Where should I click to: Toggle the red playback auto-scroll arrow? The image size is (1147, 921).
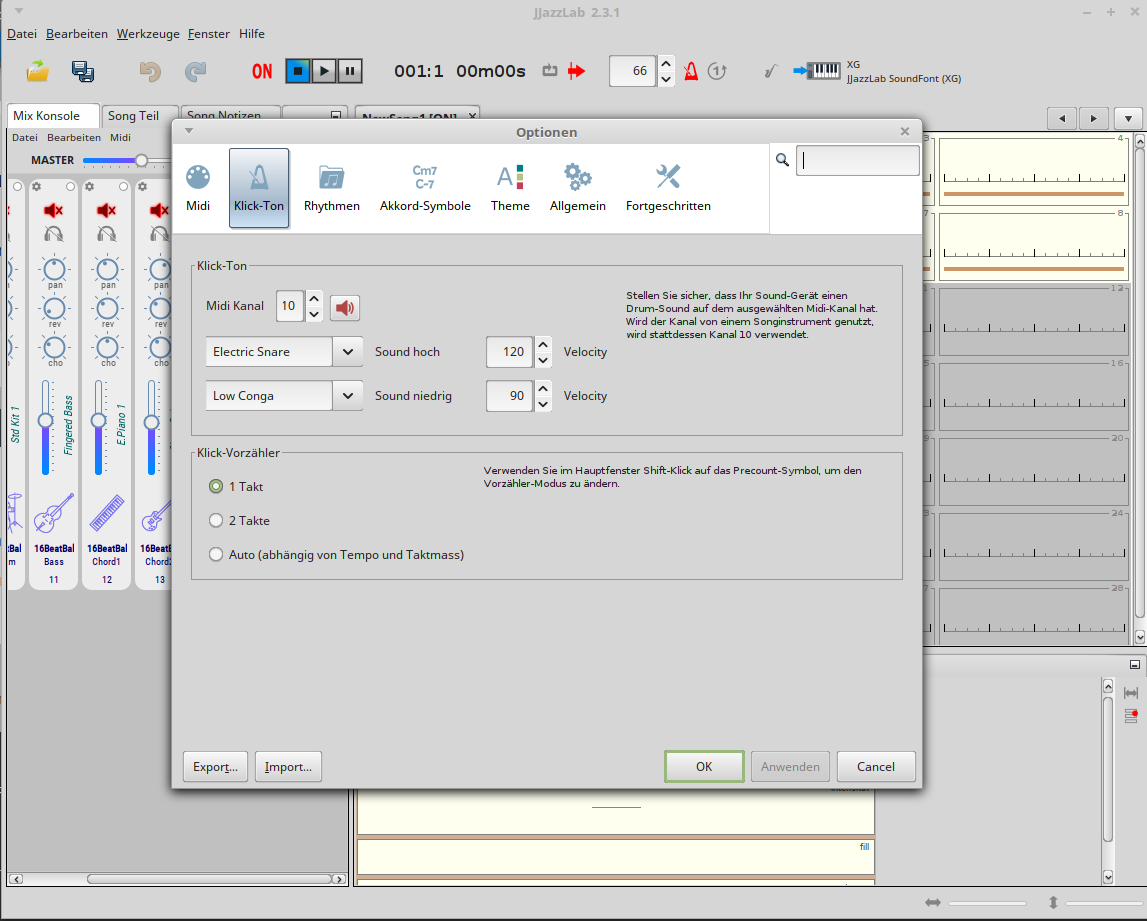click(x=576, y=71)
